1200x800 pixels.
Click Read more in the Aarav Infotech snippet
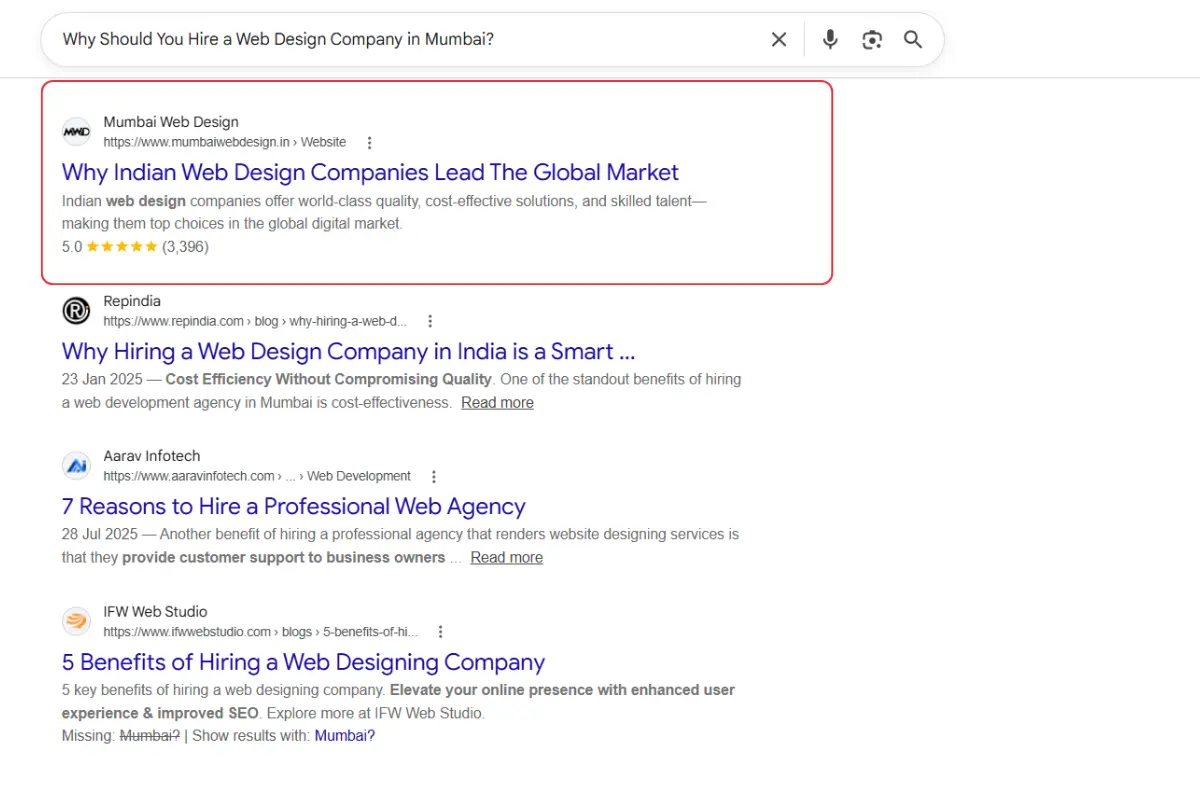pos(506,558)
